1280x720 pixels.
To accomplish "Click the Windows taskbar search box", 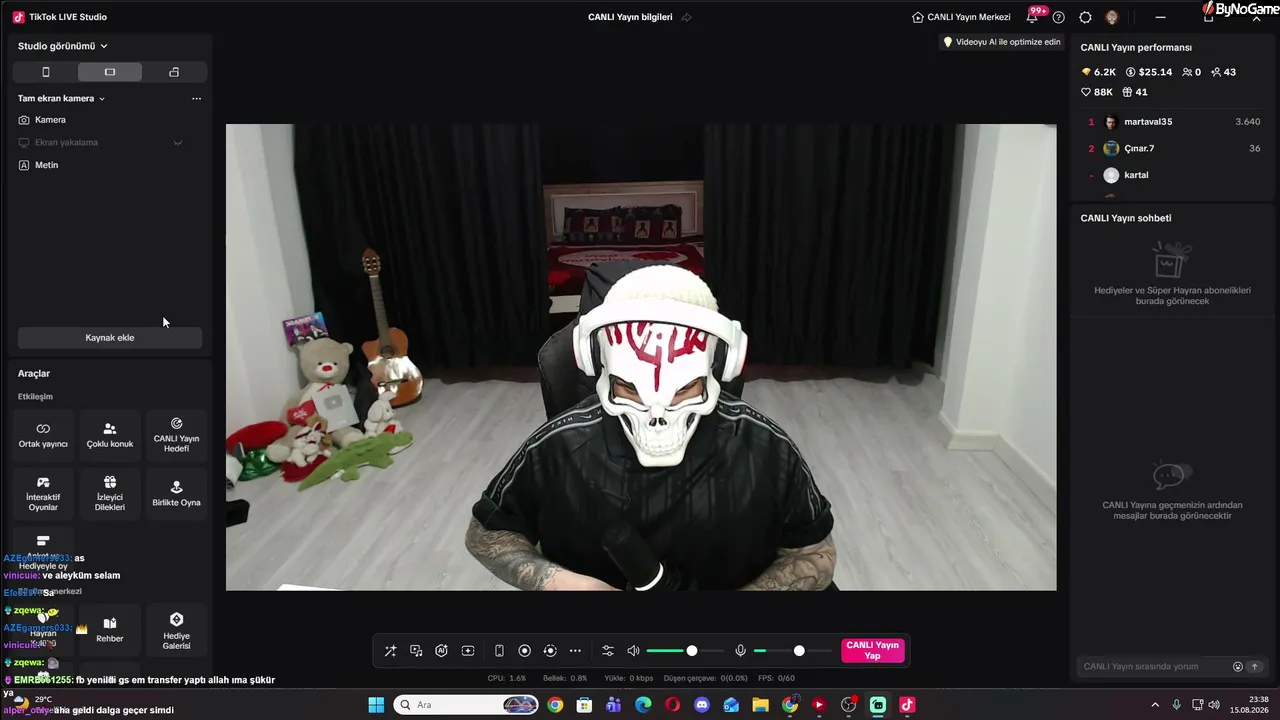I will pyautogui.click(x=466, y=705).
